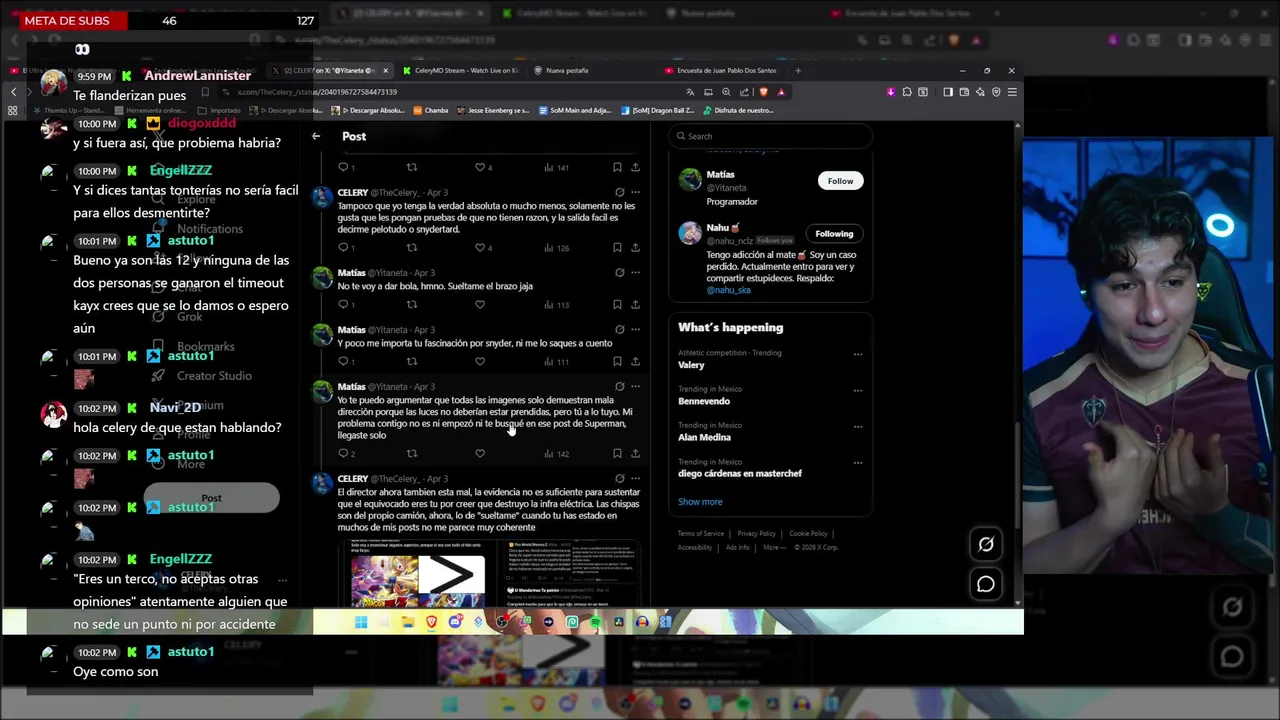Open Grok explain on CELERY's 'El director ahora' post

click(x=620, y=478)
